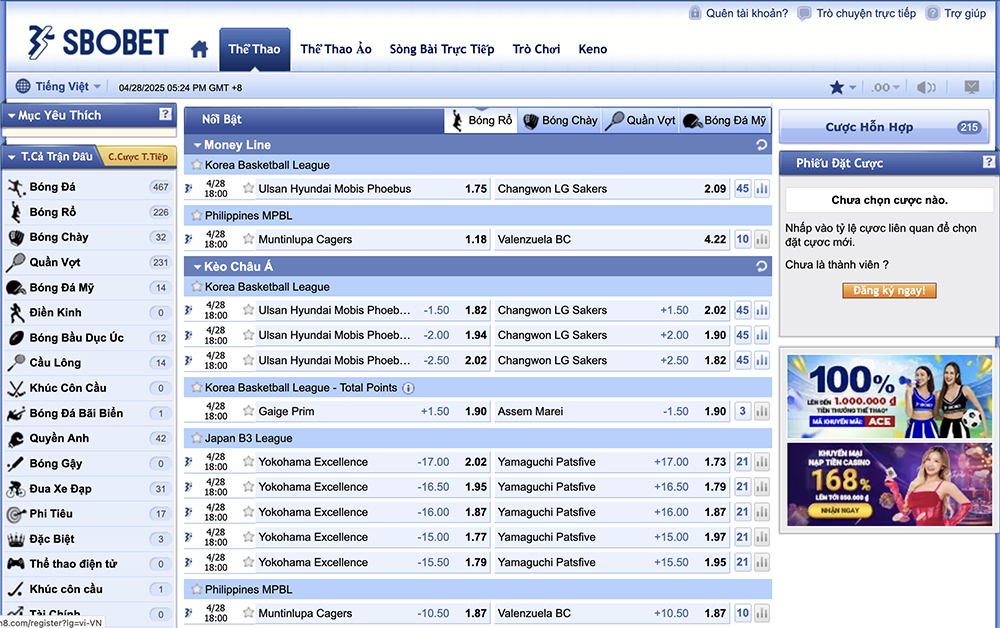Select Bóng Bầu Dục Úc category
This screenshot has height=628, width=1000.
point(89,338)
